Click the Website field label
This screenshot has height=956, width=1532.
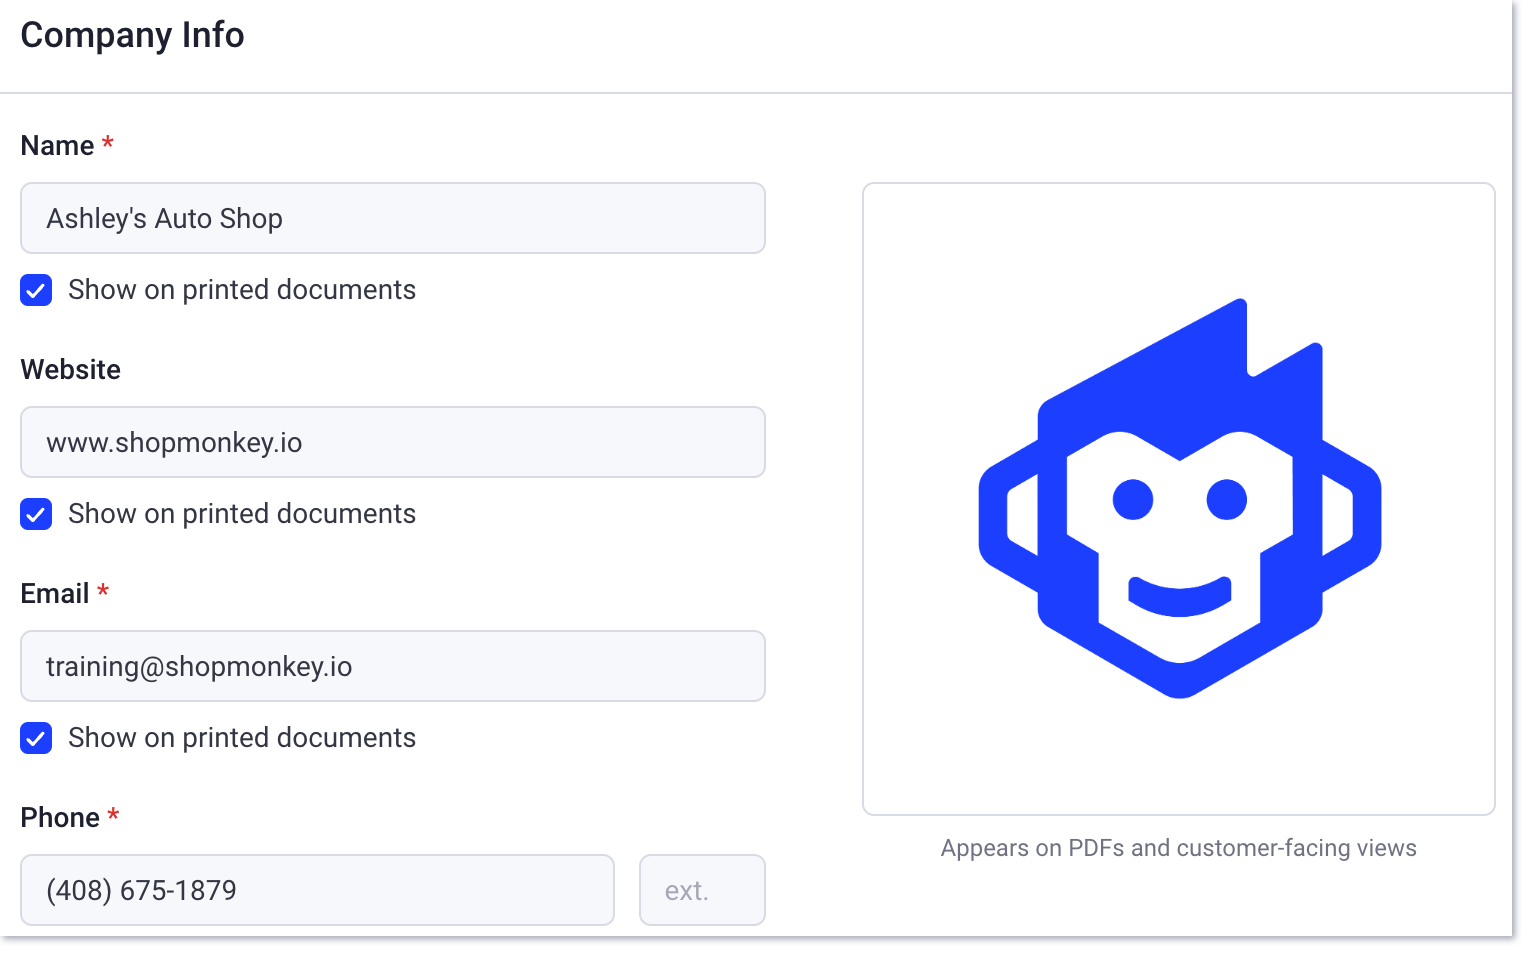pos(70,370)
